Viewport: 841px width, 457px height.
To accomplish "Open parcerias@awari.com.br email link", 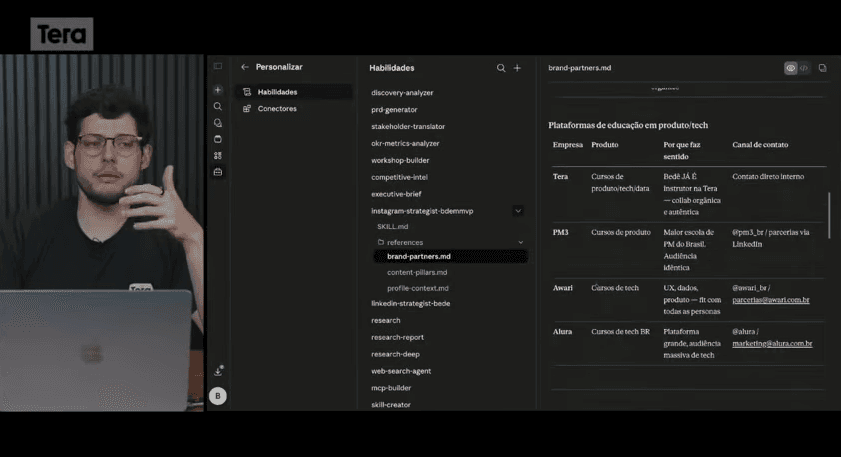I will 771,300.
